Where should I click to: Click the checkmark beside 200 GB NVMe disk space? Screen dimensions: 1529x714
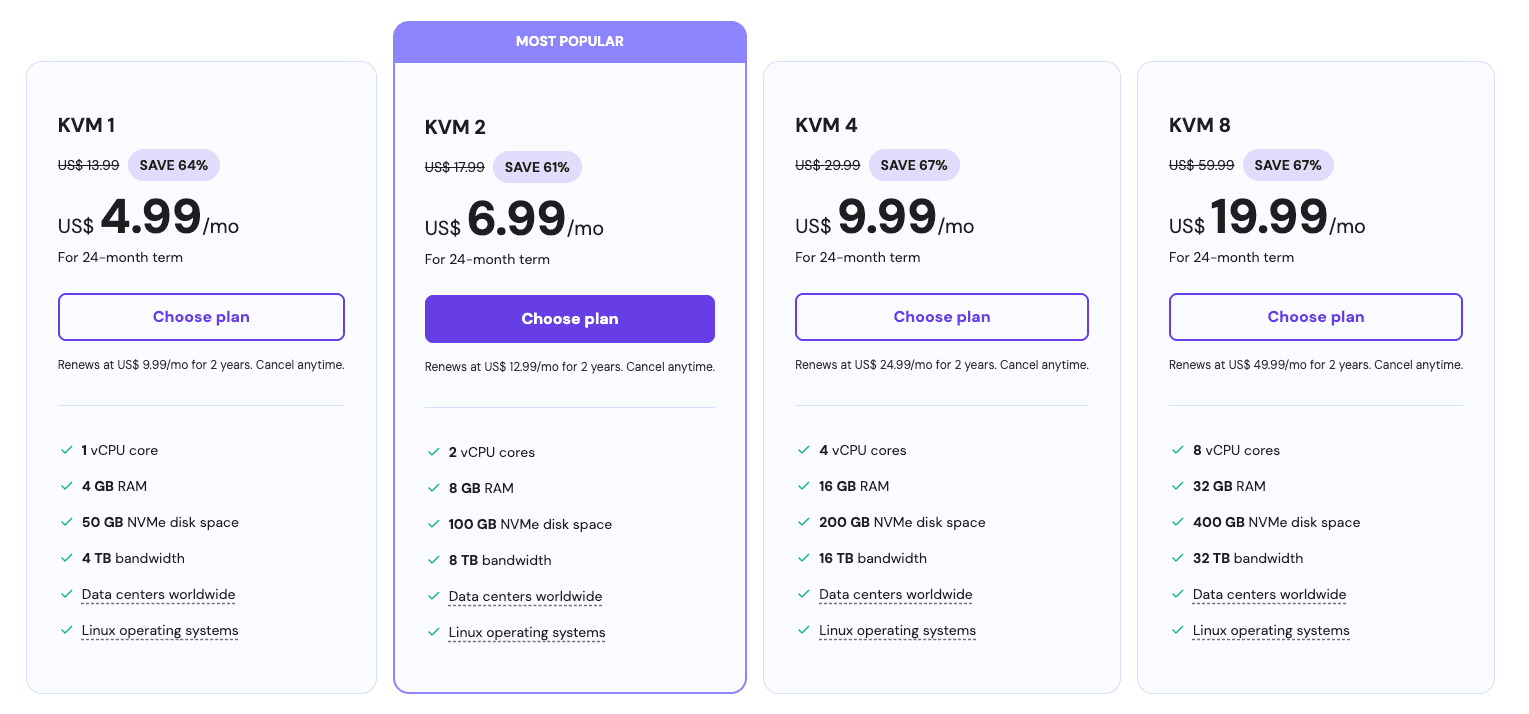(806, 522)
